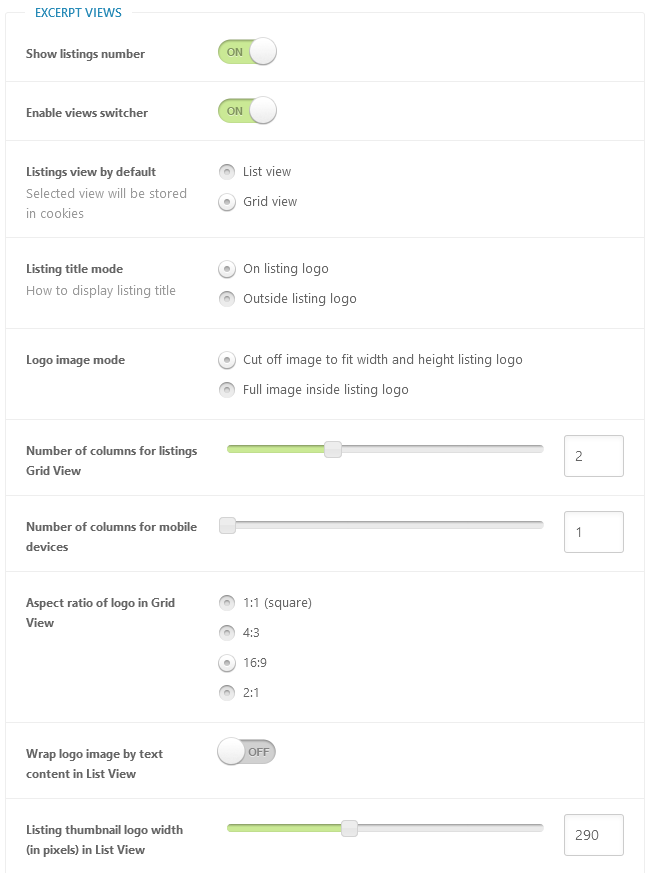The width and height of the screenshot is (647, 873).
Task: Pick the 1:1 (square) aspect ratio
Action: [227, 603]
